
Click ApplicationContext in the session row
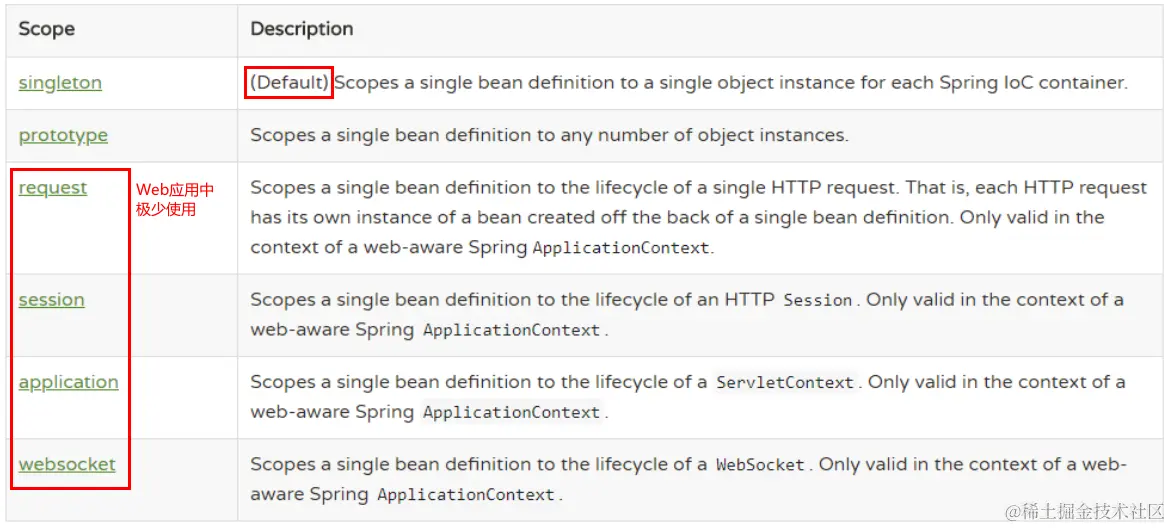(512, 330)
